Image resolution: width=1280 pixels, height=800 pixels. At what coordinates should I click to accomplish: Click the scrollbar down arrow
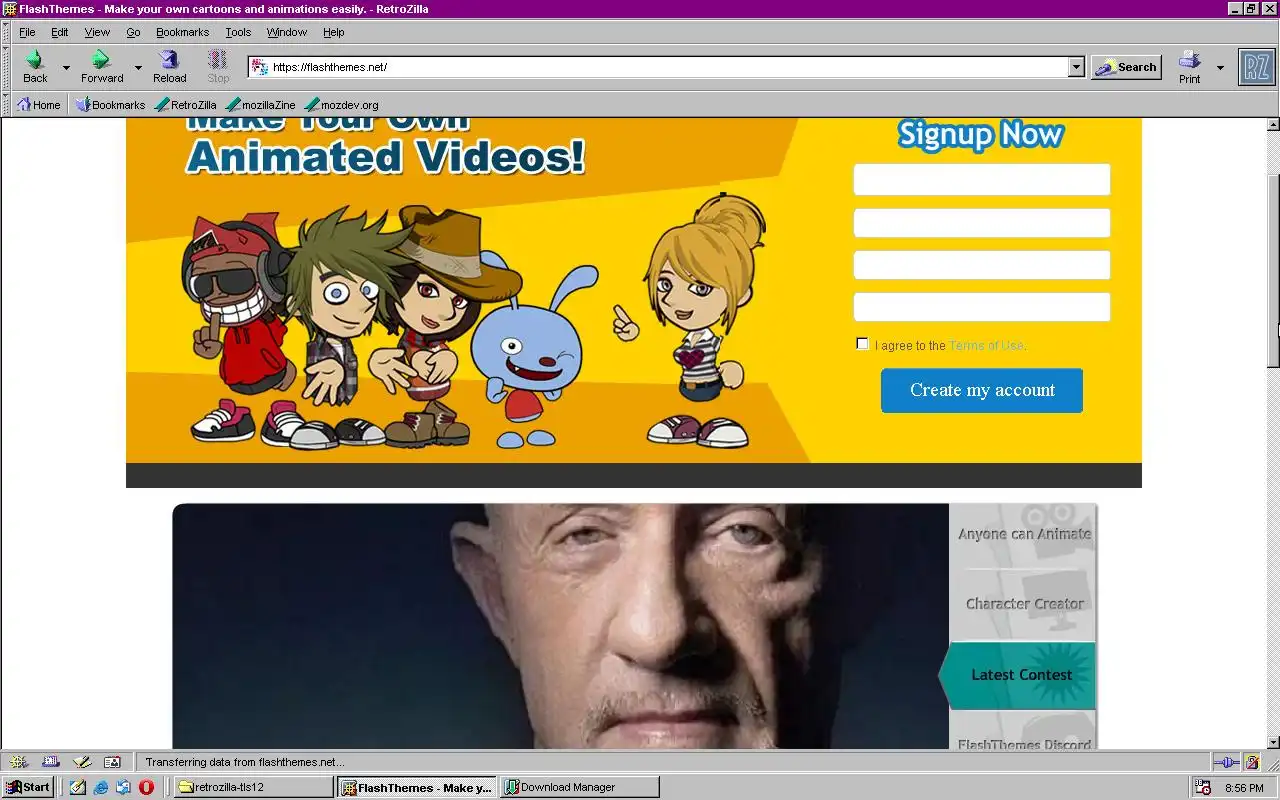pyautogui.click(x=1273, y=742)
